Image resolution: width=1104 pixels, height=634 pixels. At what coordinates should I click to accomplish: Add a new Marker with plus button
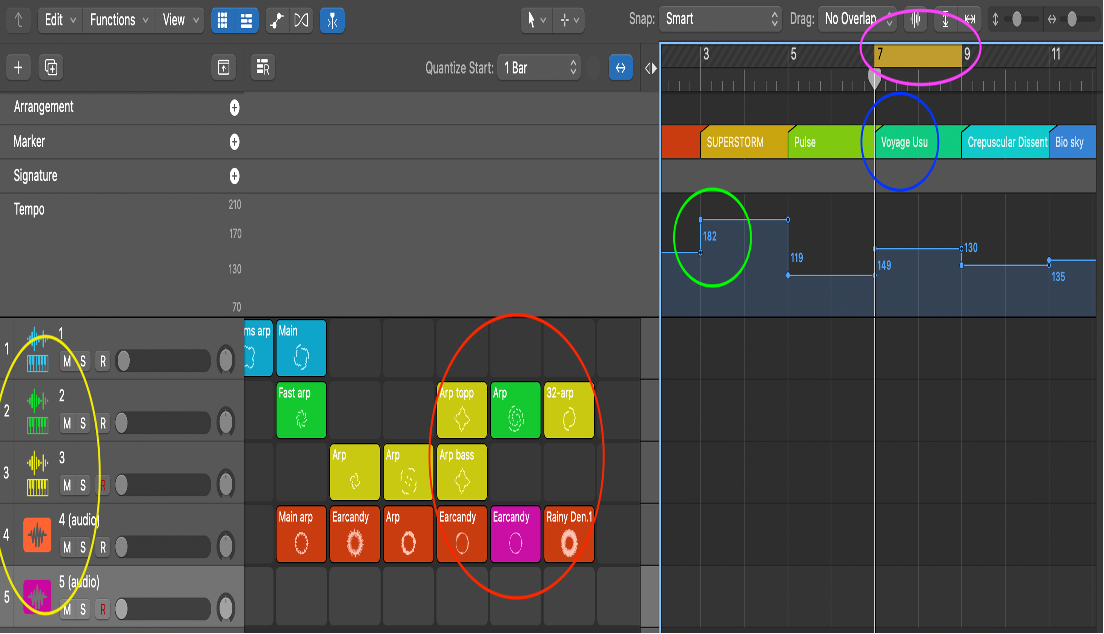pos(234,142)
